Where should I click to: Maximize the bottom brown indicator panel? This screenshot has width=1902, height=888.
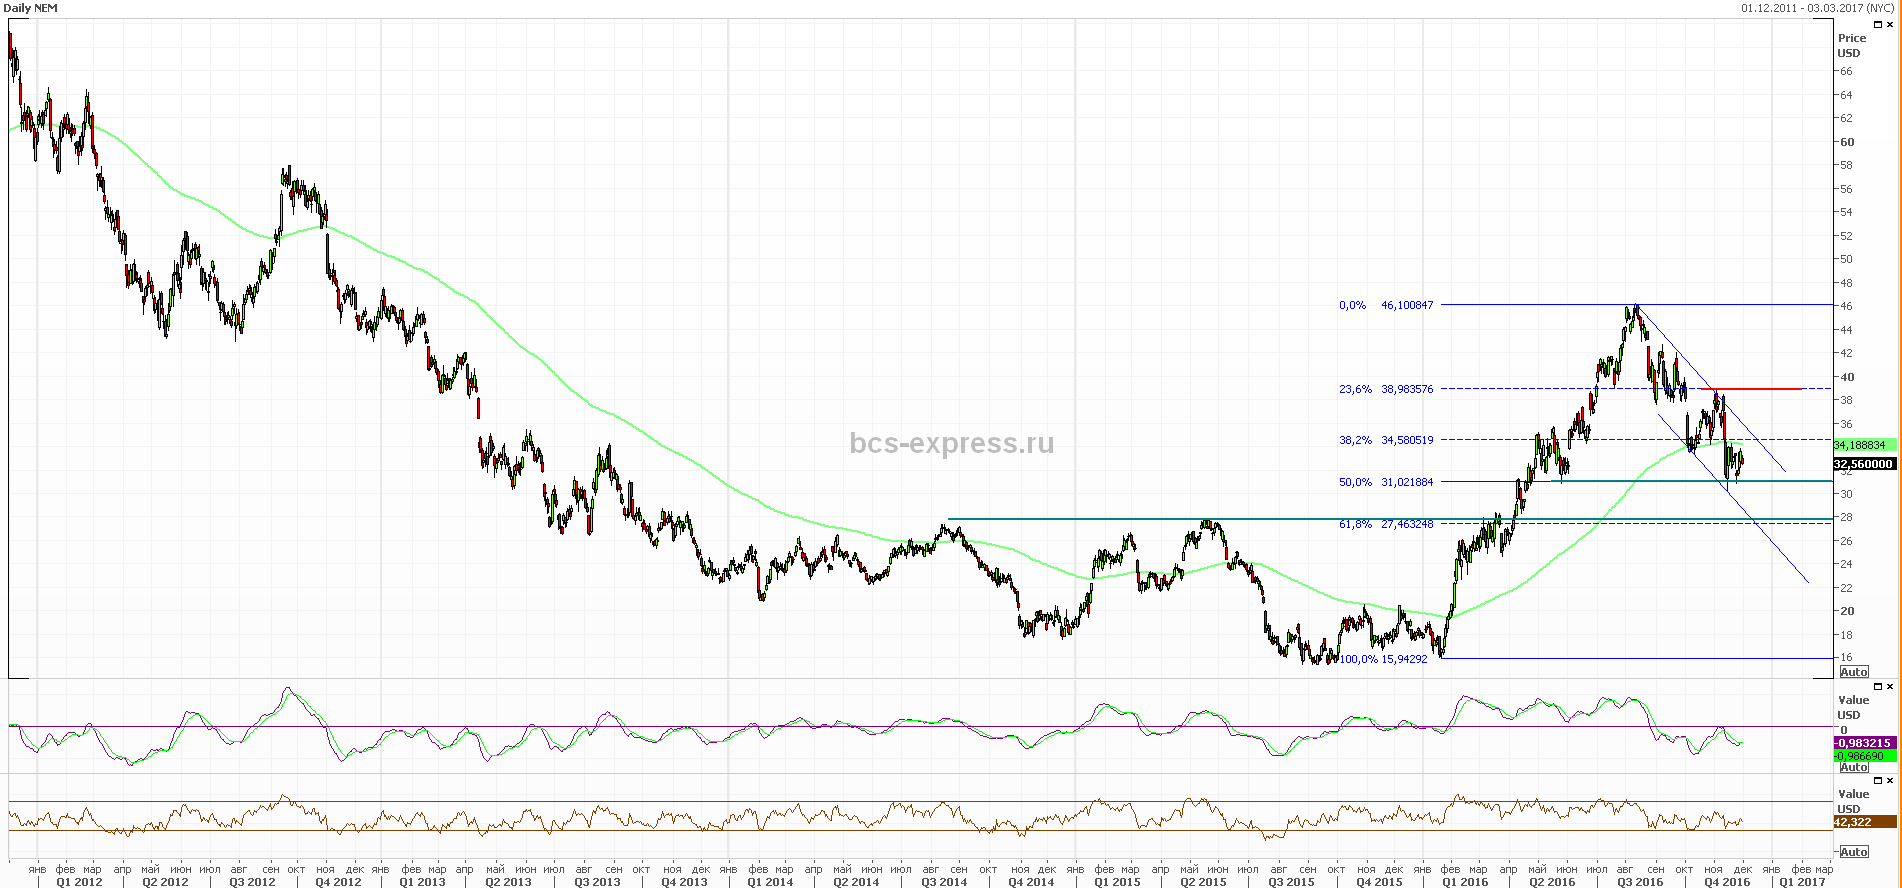1878,780
